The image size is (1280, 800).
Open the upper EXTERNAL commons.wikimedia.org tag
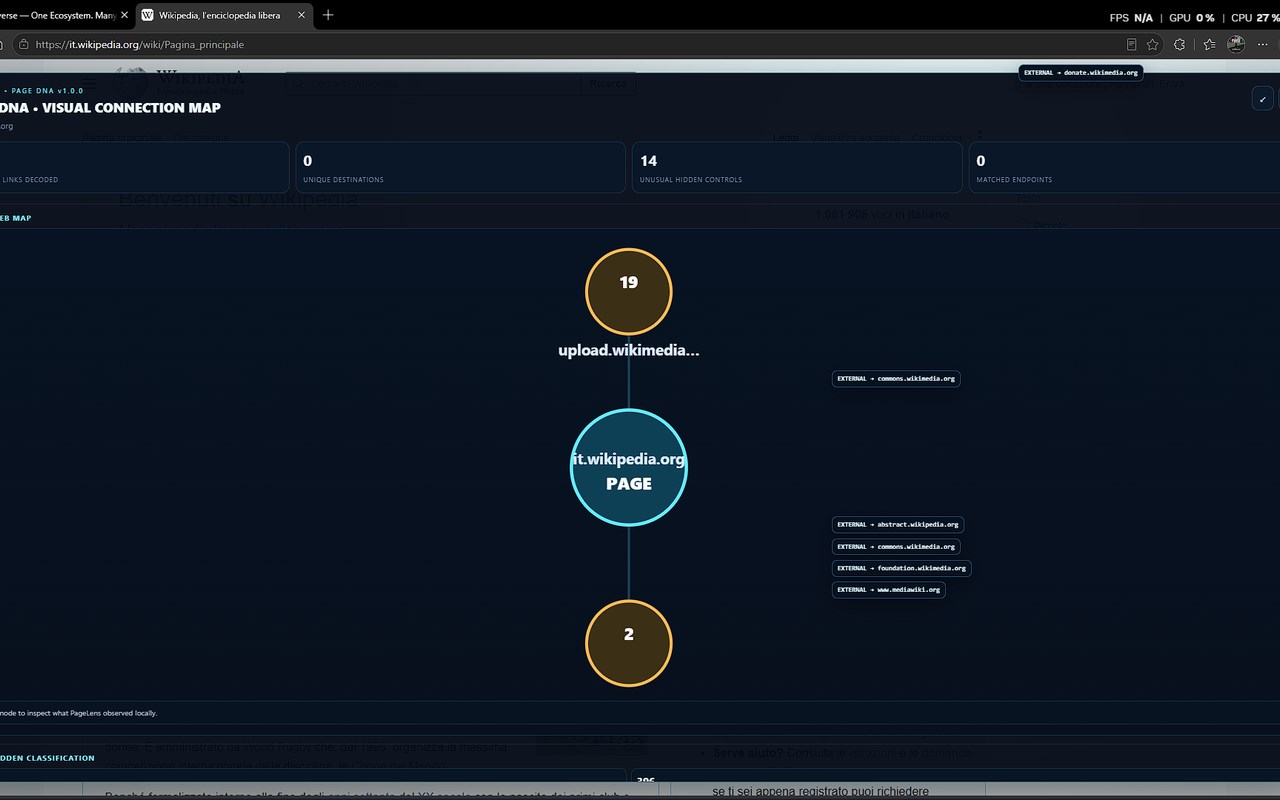pos(896,379)
